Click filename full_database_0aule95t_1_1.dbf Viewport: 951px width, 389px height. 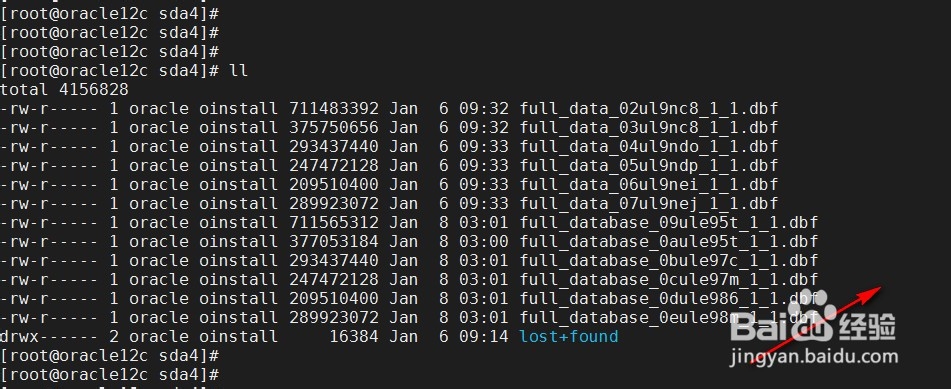click(669, 242)
